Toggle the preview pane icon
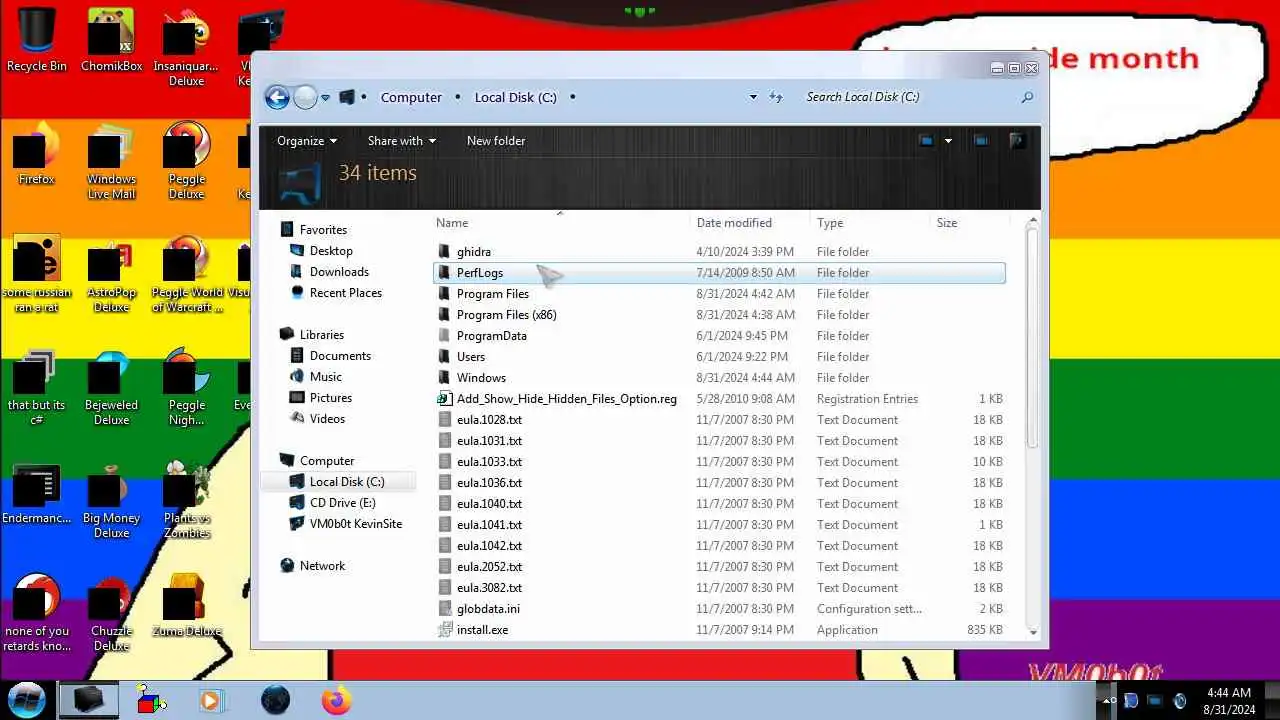Image resolution: width=1280 pixels, height=720 pixels. 981,141
